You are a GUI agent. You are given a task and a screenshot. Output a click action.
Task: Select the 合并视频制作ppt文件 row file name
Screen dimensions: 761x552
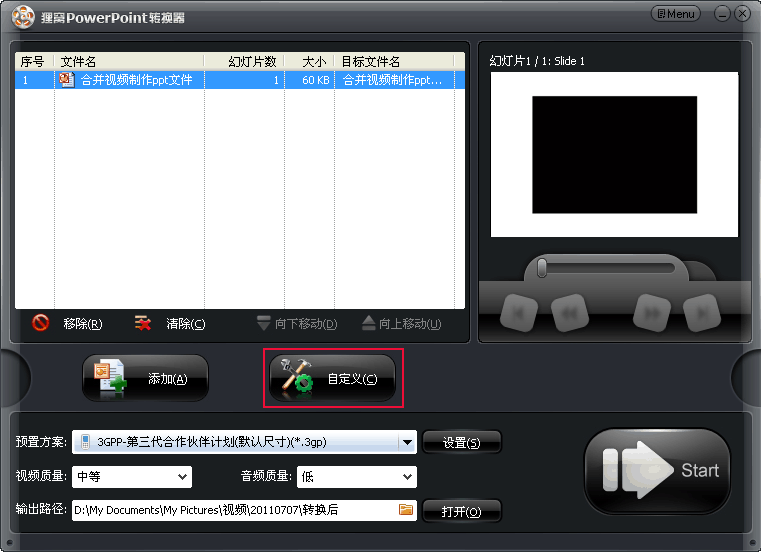click(136, 80)
